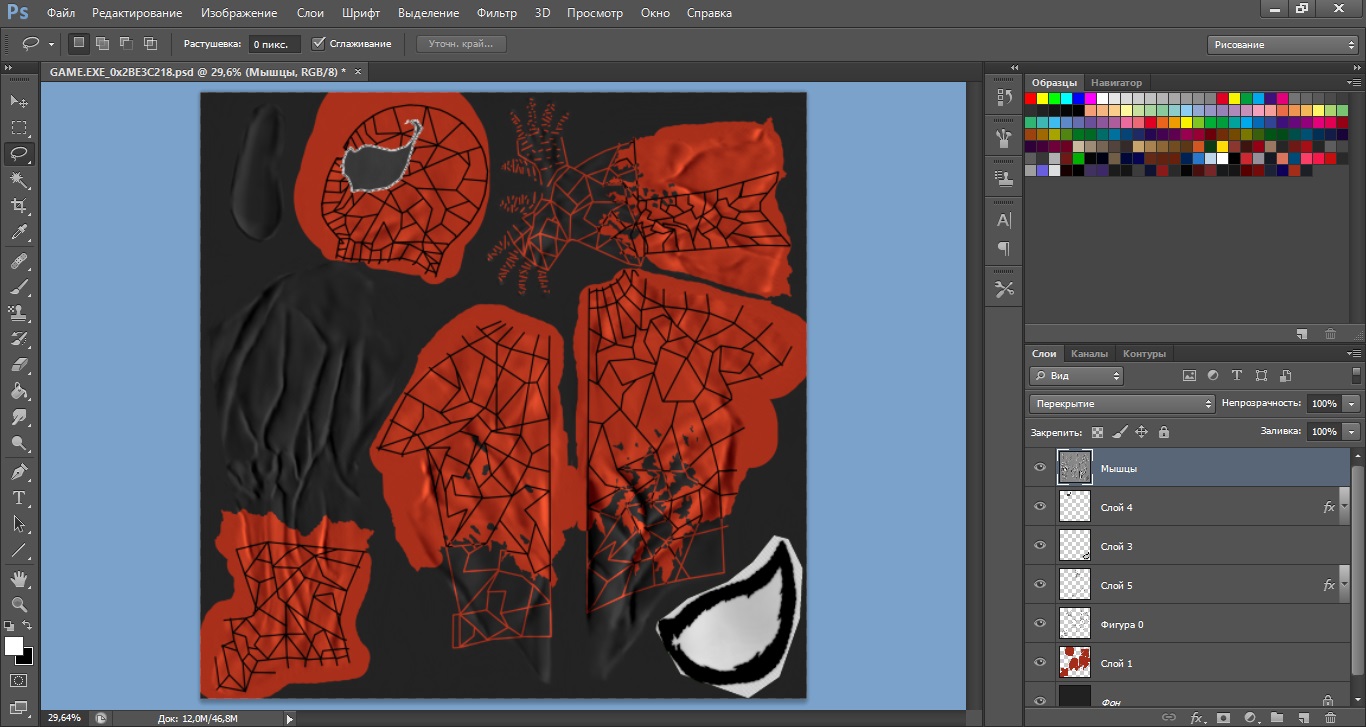
Task: Hide the Мышцы layer
Action: (1040, 468)
